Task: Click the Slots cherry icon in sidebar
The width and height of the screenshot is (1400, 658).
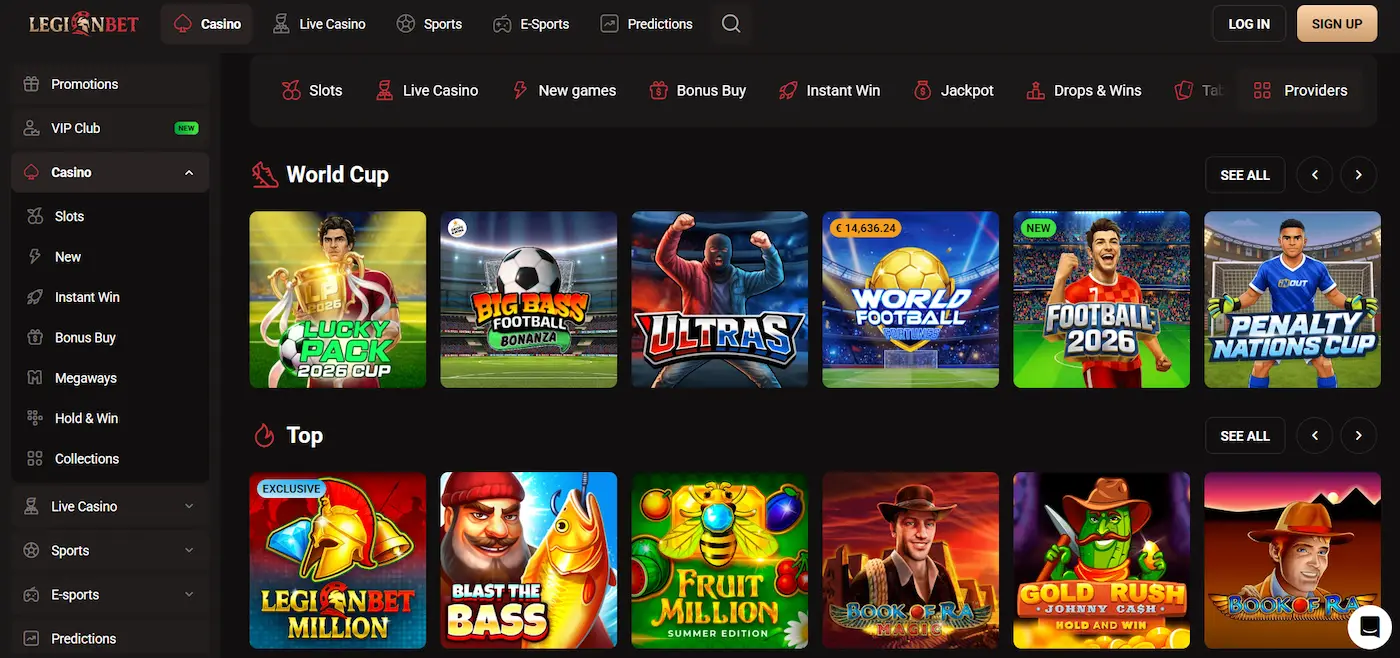Action: [x=35, y=216]
